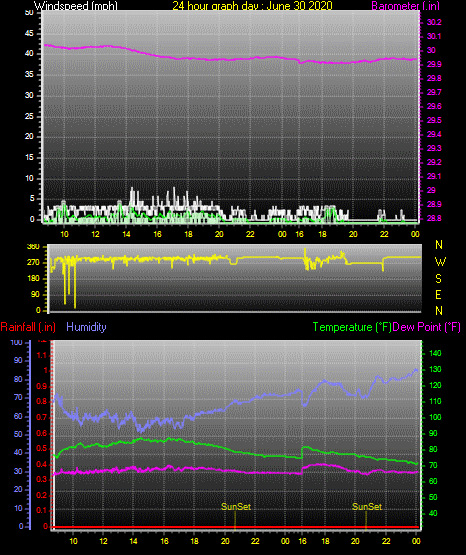This screenshot has height=555, width=466.
Task: Click barometer scale value 29.7
Action: point(434,92)
